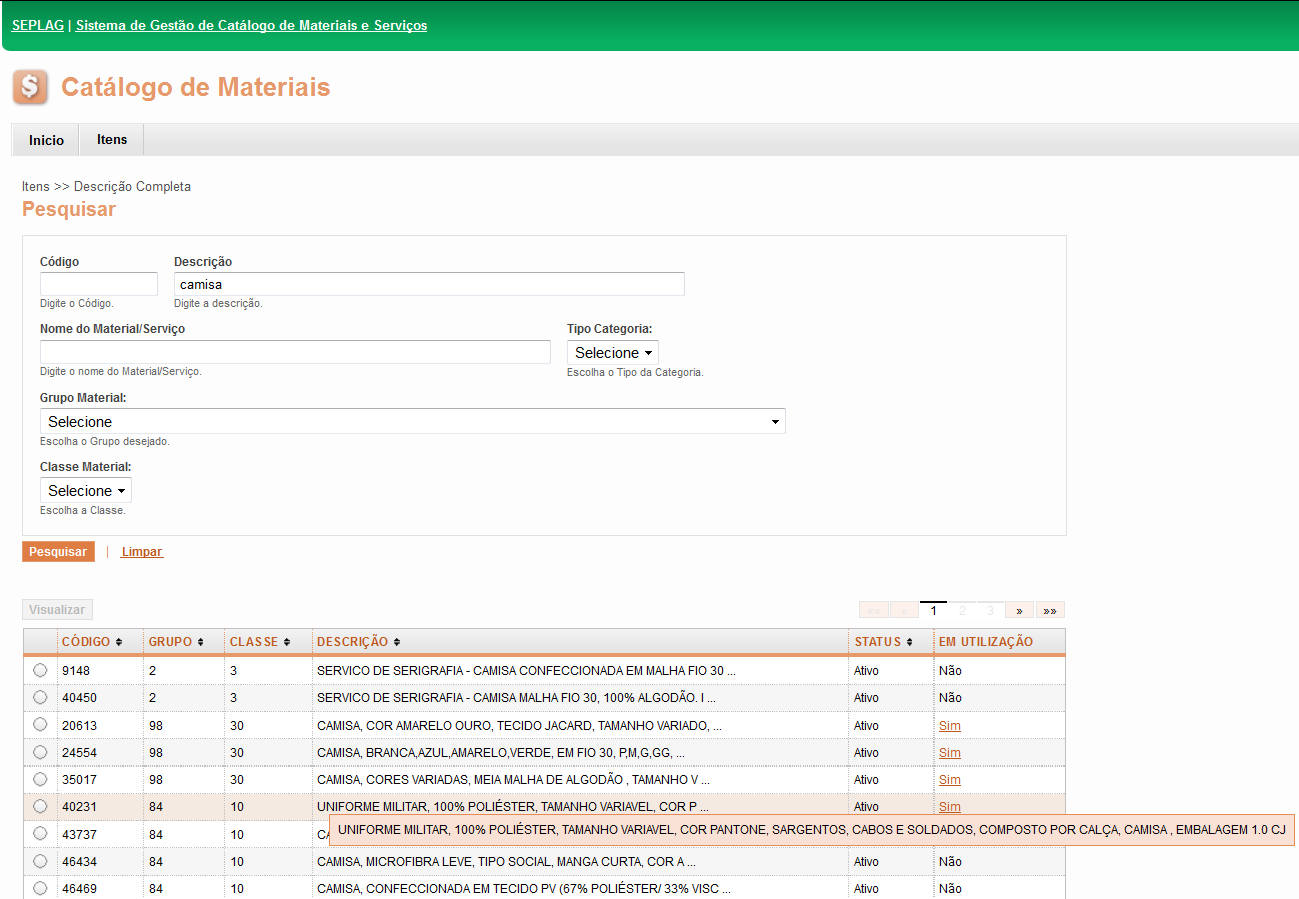This screenshot has width=1299, height=899.
Task: Click code cell 40450
Action: tap(79, 697)
